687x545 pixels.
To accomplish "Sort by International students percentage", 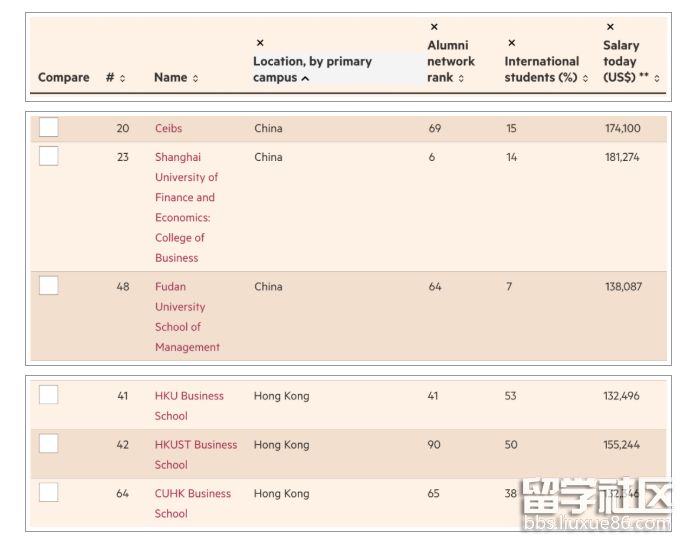I will pos(585,78).
